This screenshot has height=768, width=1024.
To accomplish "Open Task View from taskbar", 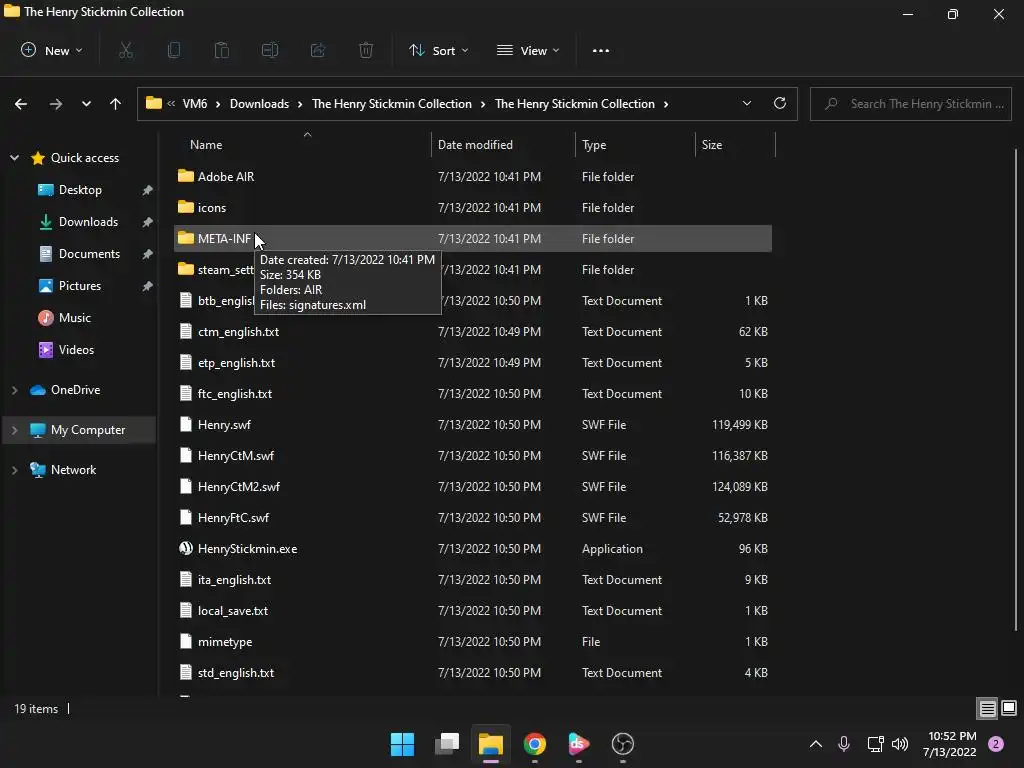I will click(447, 744).
